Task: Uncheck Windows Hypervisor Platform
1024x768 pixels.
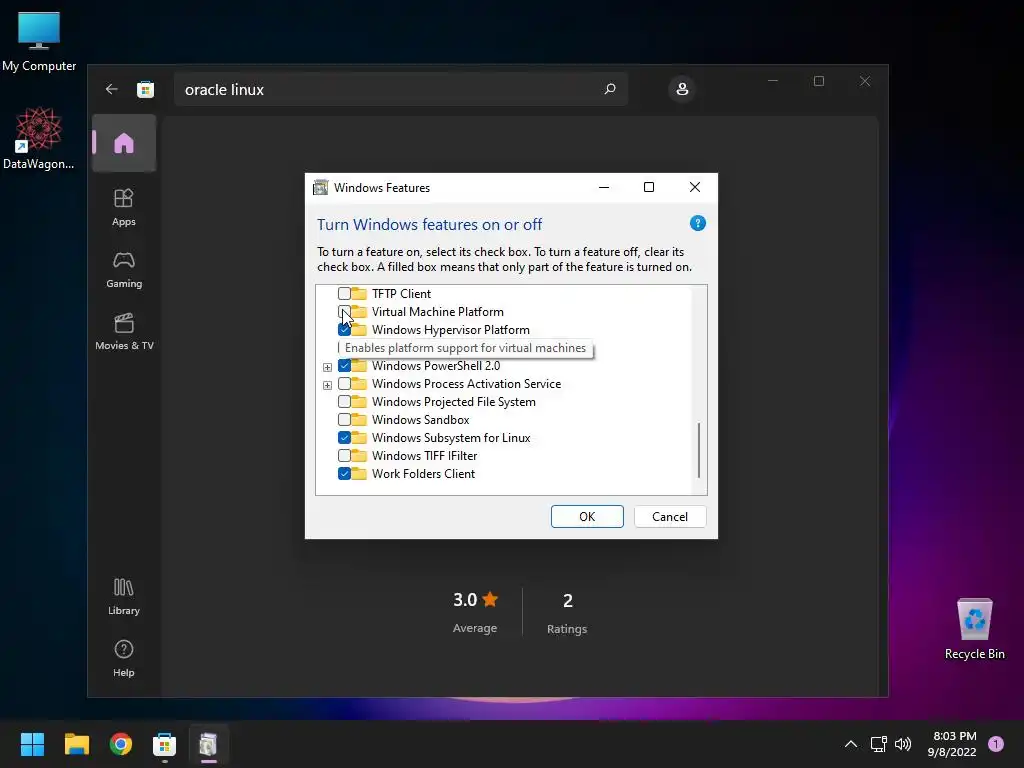Action: [344, 330]
